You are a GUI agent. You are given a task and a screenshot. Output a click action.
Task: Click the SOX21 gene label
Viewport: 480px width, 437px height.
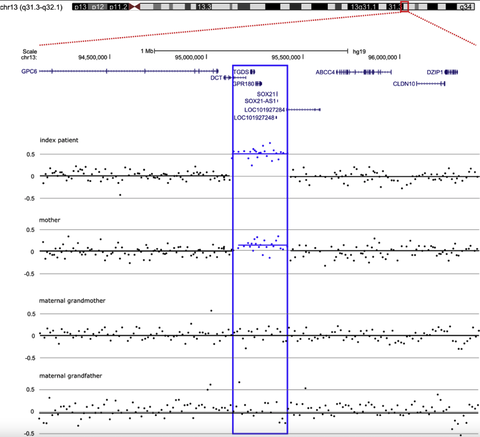(x=266, y=94)
